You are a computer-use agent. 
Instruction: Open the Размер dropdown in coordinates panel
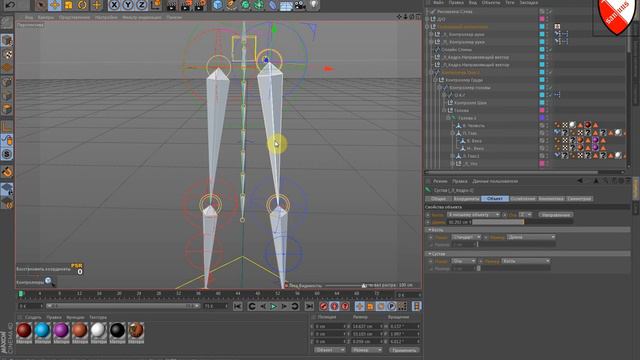pos(367,350)
